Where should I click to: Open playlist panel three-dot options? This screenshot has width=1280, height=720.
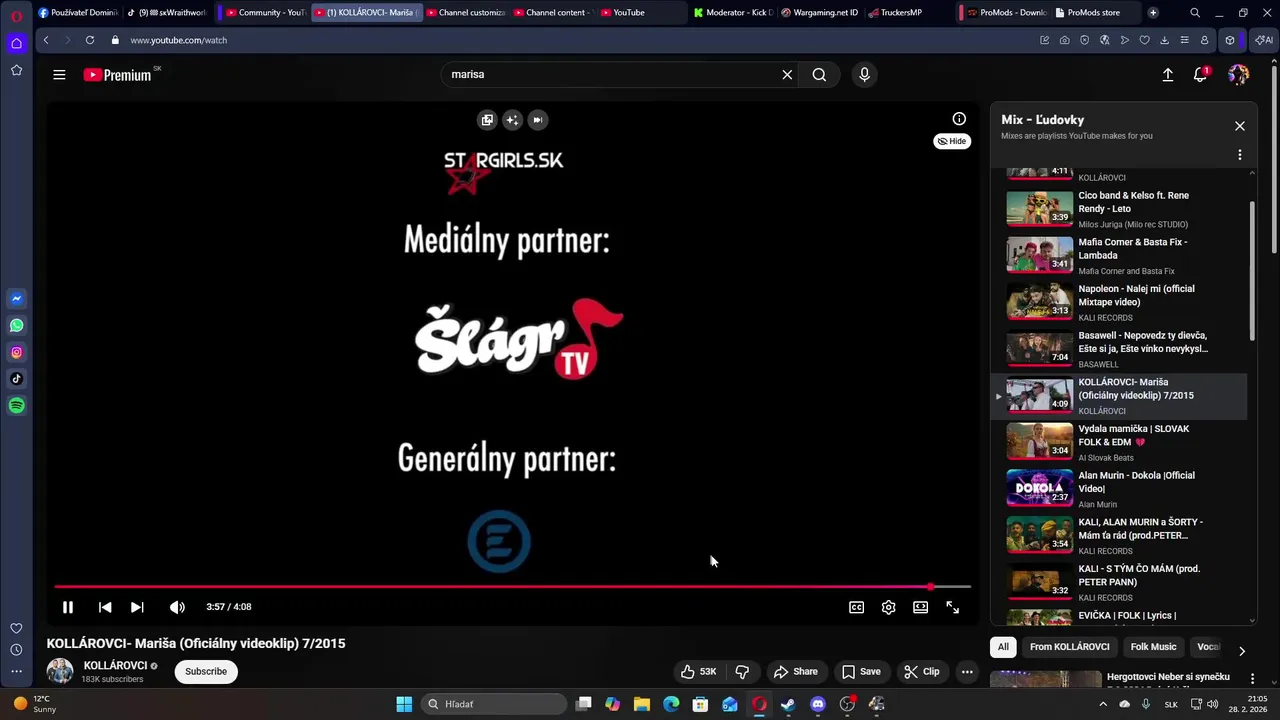click(1239, 155)
